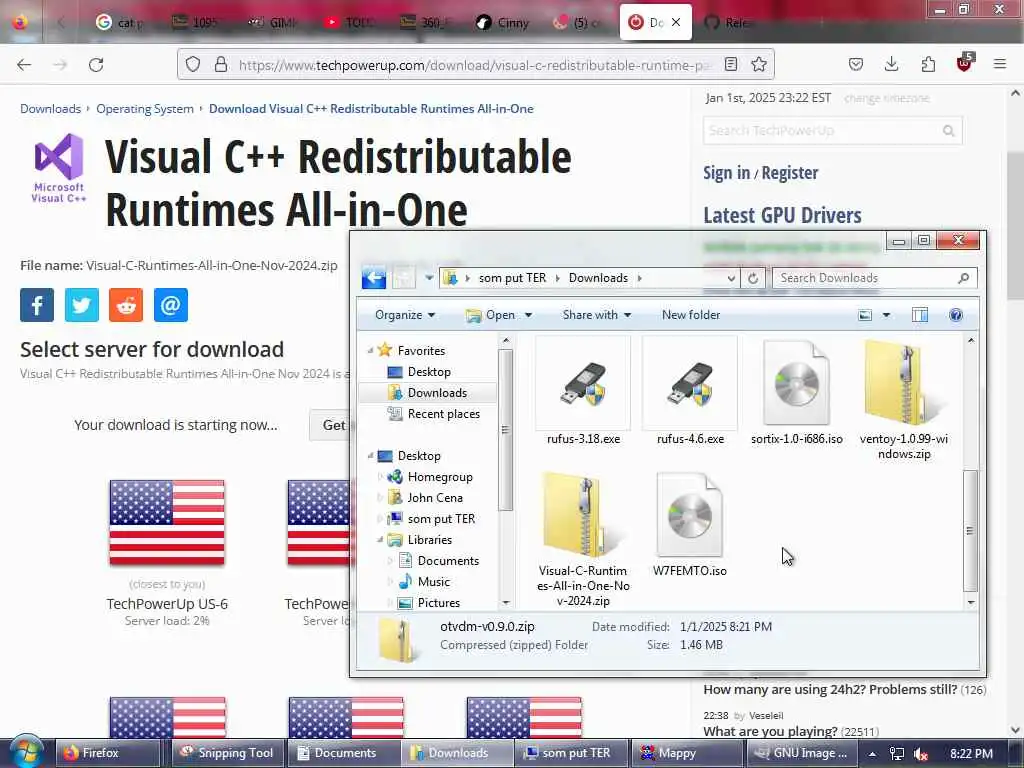Viewport: 1024px width, 768px height.
Task: Share page via email @ icon
Action: click(x=170, y=305)
